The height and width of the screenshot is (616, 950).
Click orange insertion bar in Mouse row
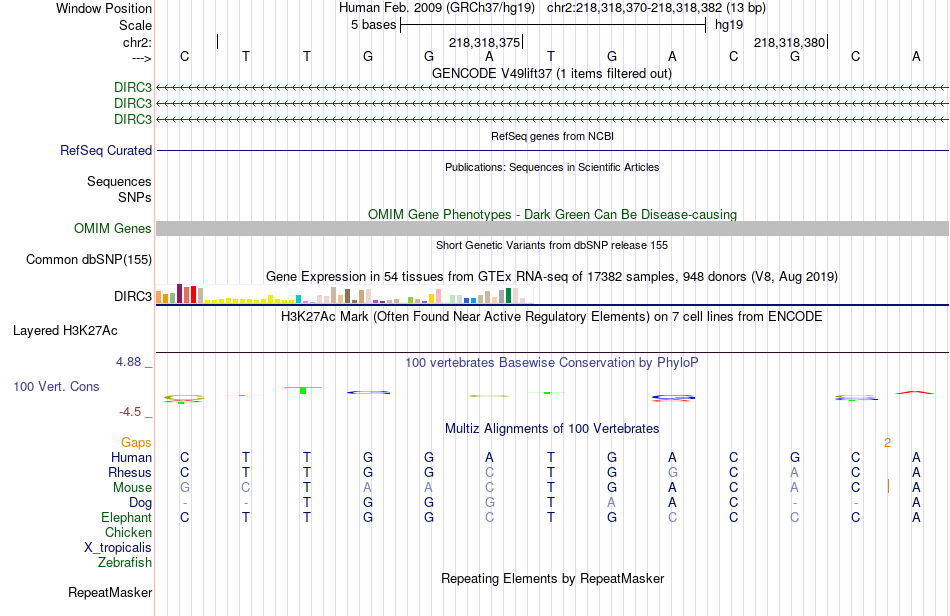coord(888,486)
